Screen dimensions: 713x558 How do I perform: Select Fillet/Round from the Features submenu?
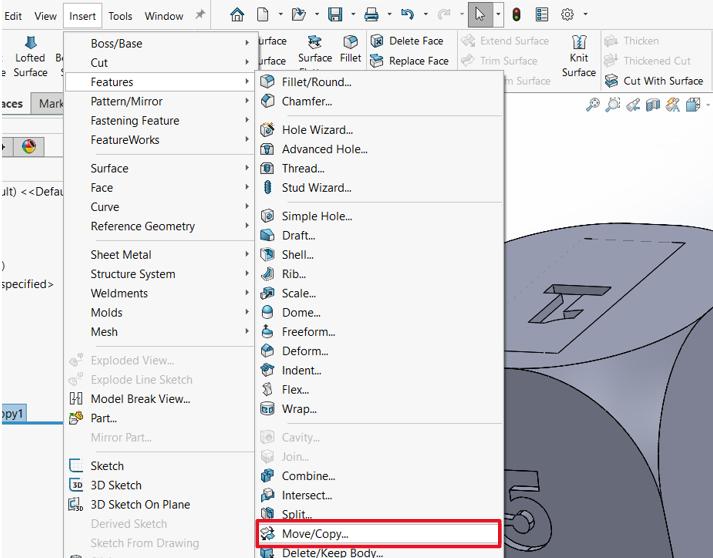pyautogui.click(x=380, y=82)
